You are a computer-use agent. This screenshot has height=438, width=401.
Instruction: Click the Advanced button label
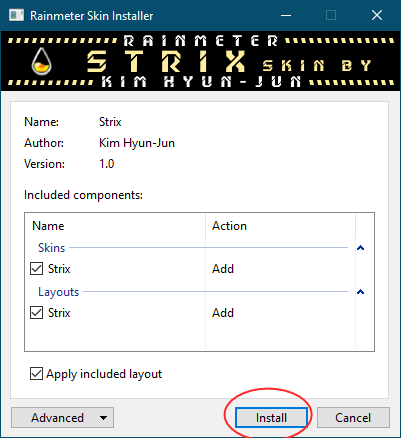57,418
